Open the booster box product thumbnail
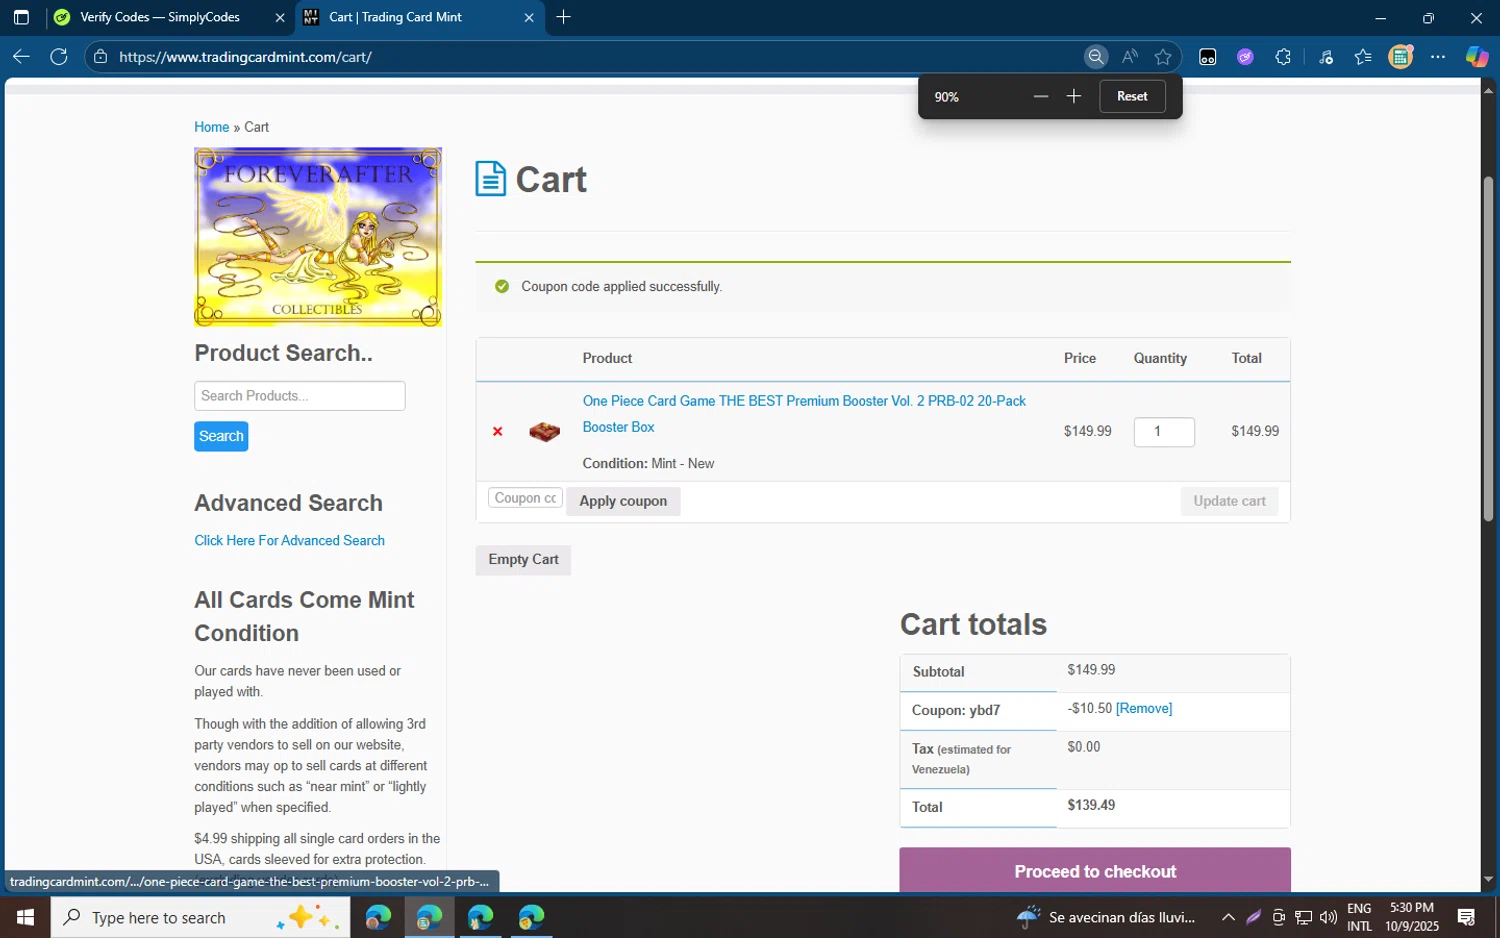The height and width of the screenshot is (938, 1500). tap(544, 432)
